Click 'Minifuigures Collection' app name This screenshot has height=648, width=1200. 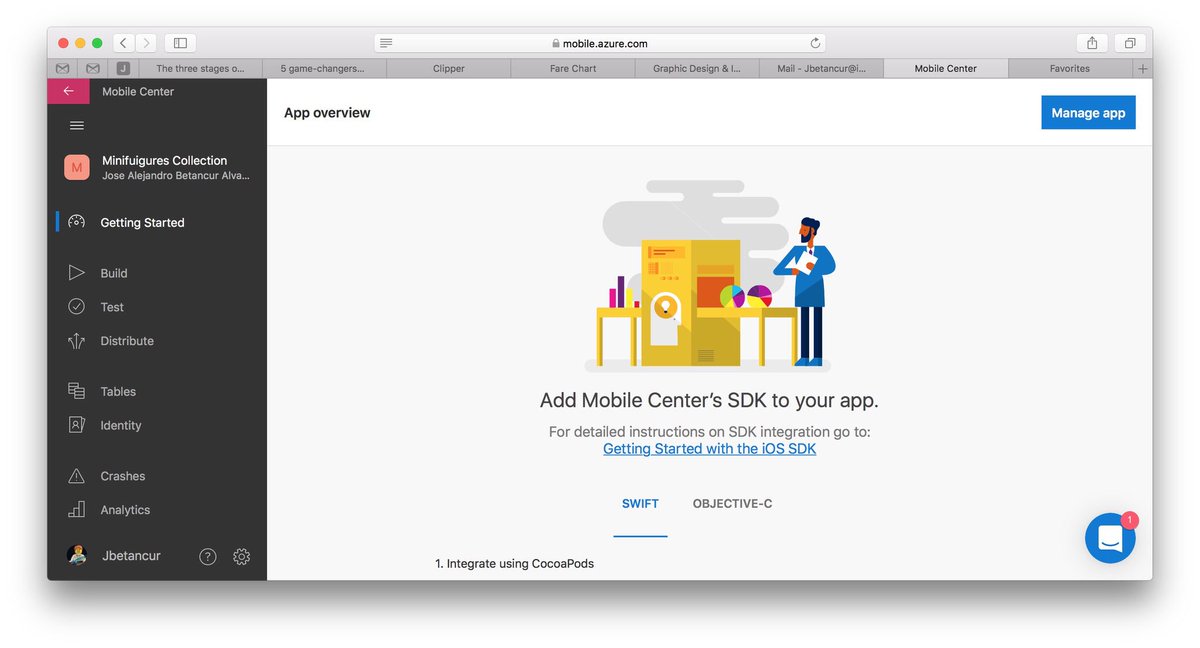coord(164,160)
